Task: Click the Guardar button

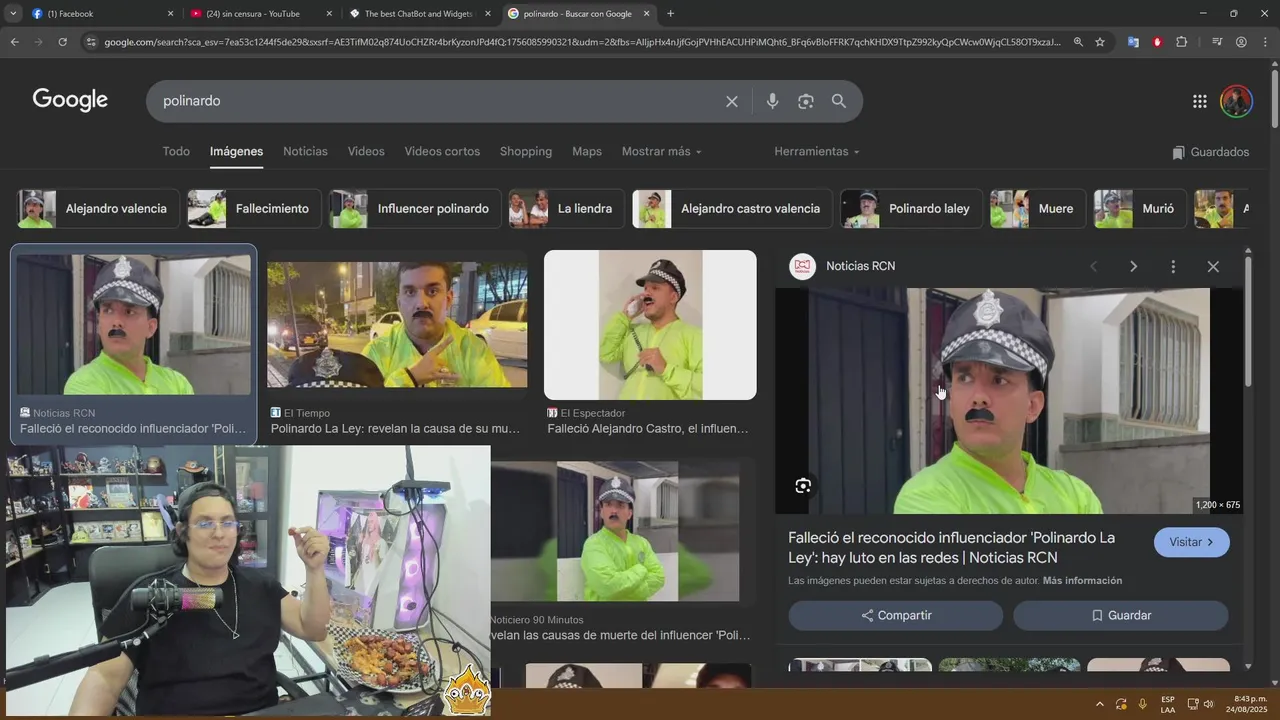Action: [x=1121, y=615]
